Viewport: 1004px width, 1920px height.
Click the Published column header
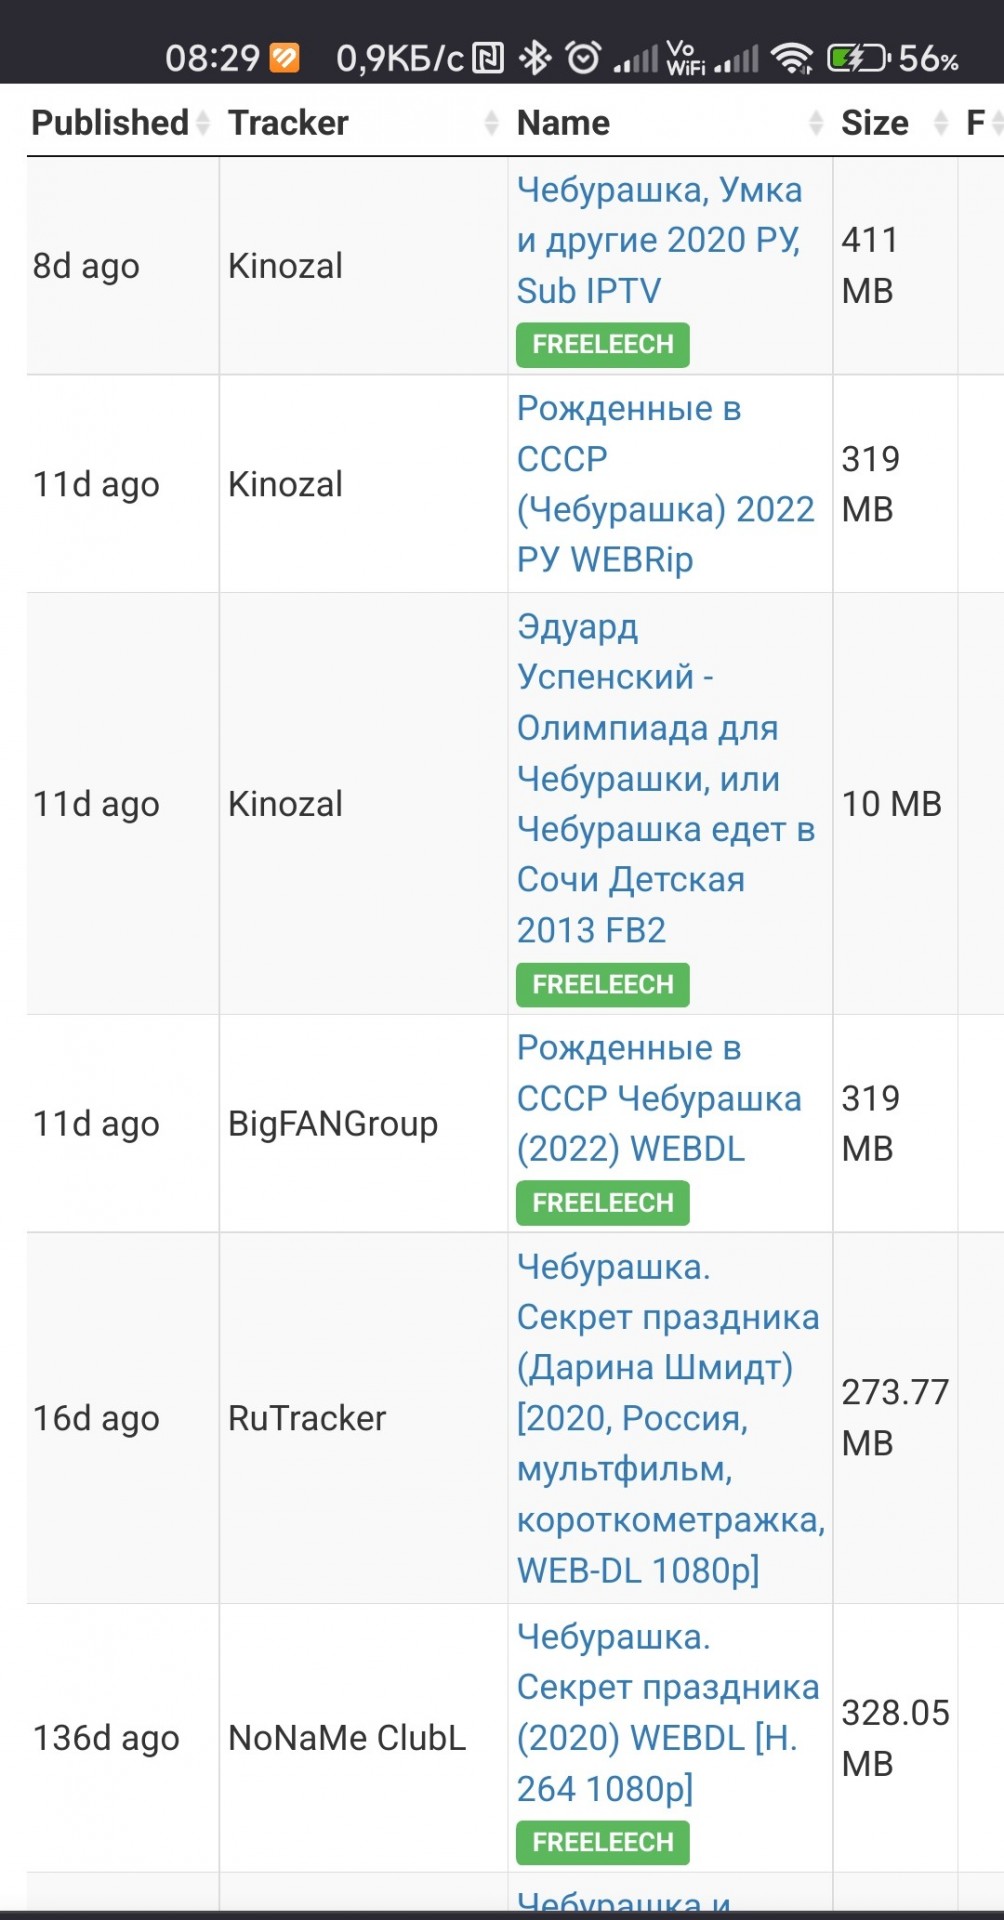pos(110,123)
